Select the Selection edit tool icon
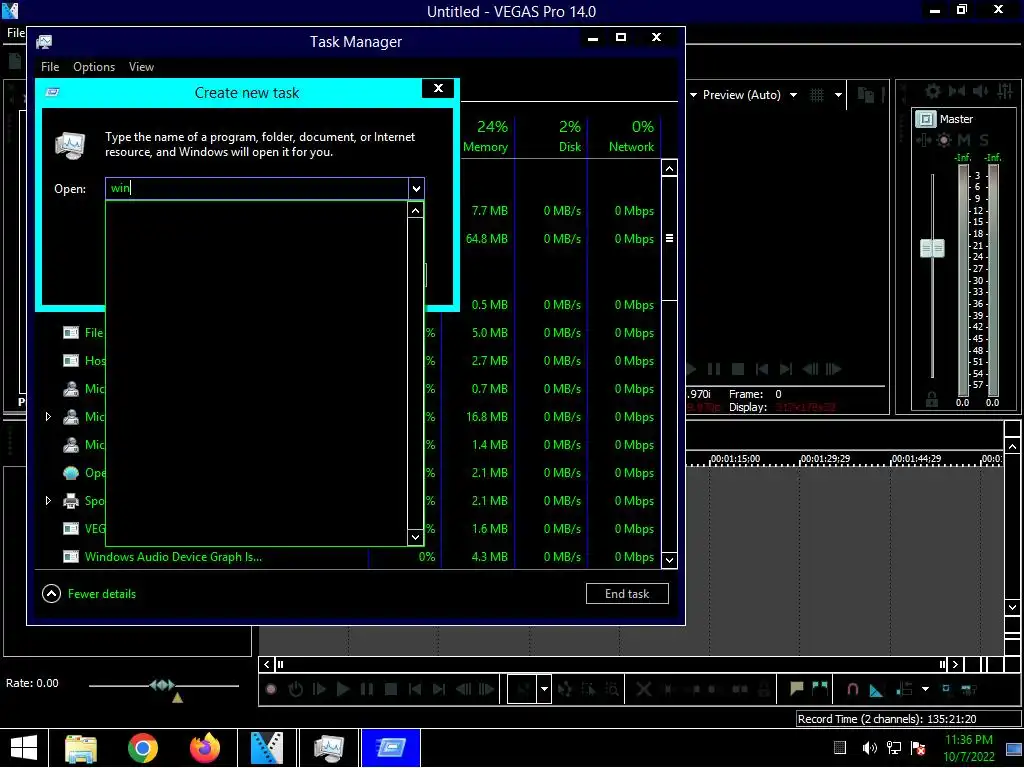The height and width of the screenshot is (768, 1024). 588,689
